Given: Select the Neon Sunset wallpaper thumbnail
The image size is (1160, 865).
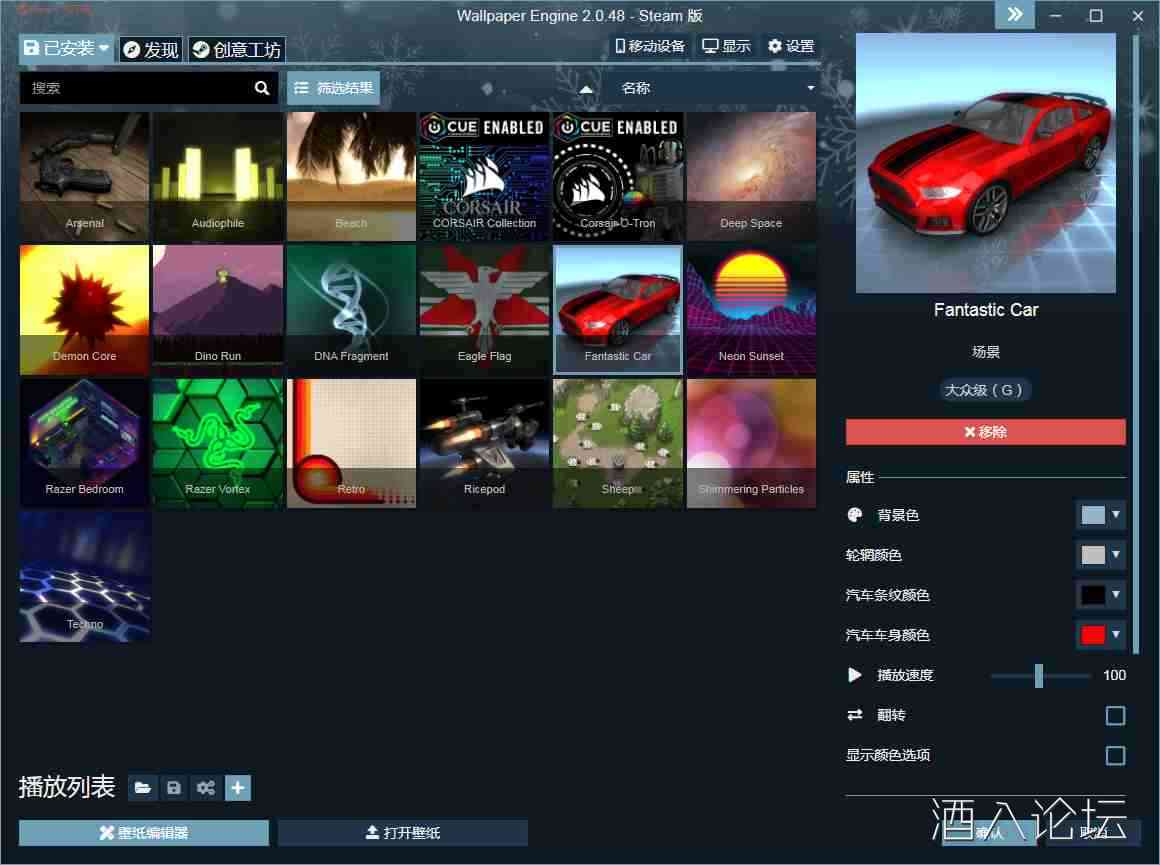Looking at the screenshot, I should [751, 310].
